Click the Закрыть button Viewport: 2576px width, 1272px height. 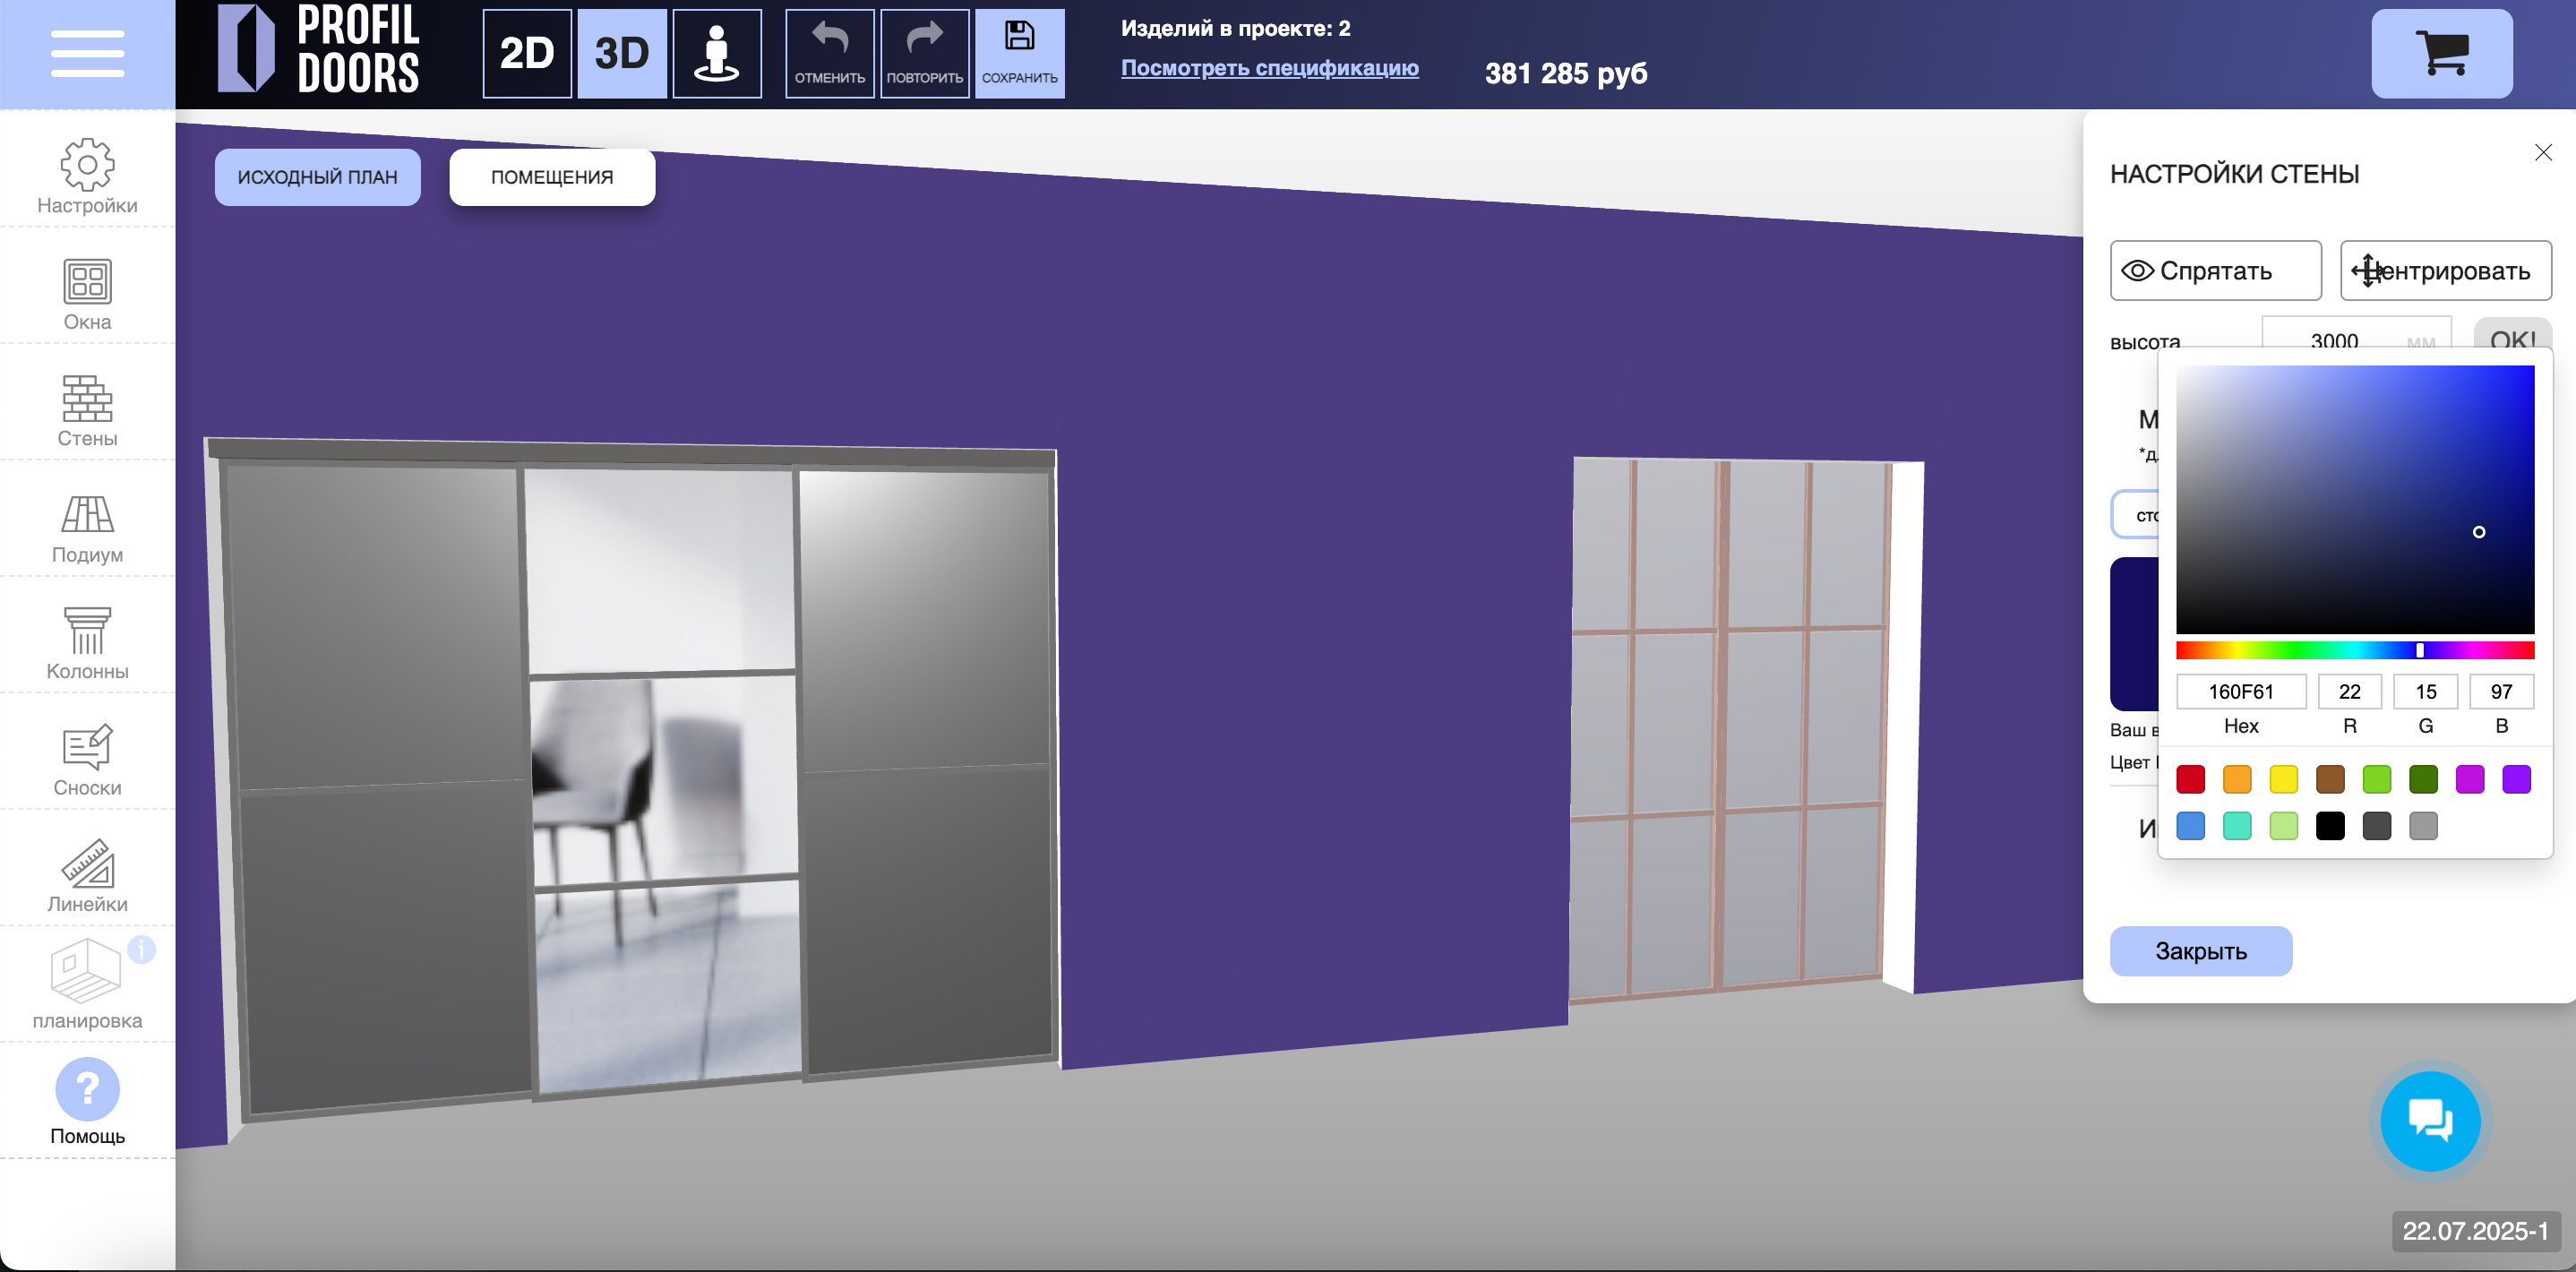2200,950
